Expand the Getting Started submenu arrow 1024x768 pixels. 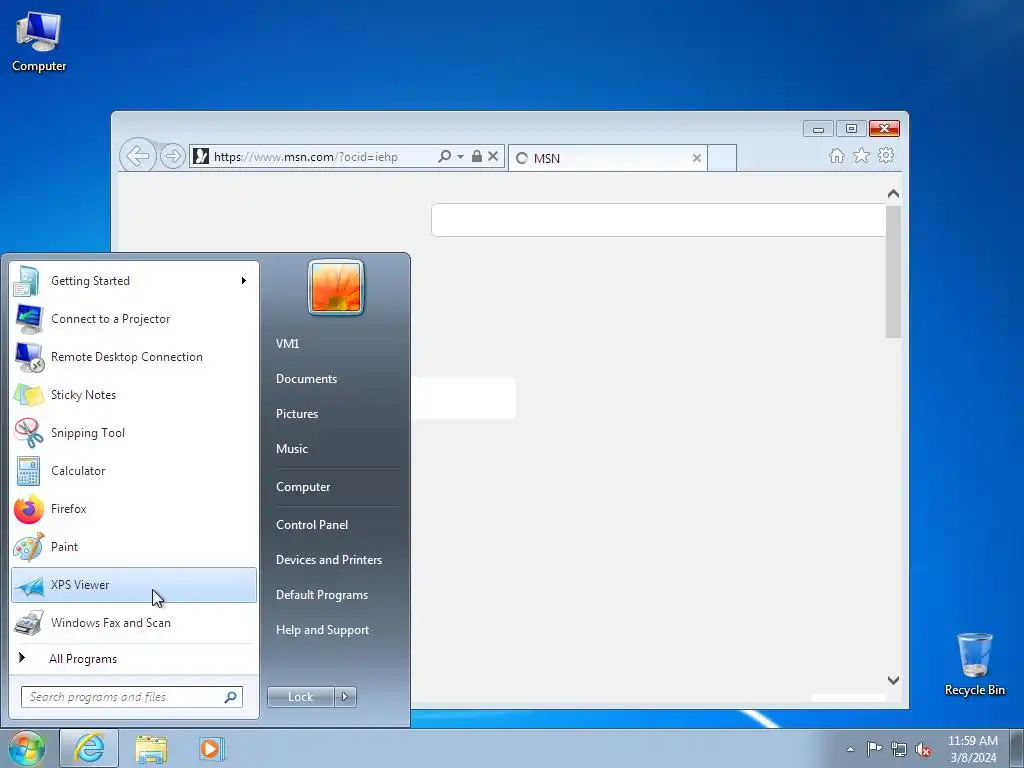click(244, 281)
